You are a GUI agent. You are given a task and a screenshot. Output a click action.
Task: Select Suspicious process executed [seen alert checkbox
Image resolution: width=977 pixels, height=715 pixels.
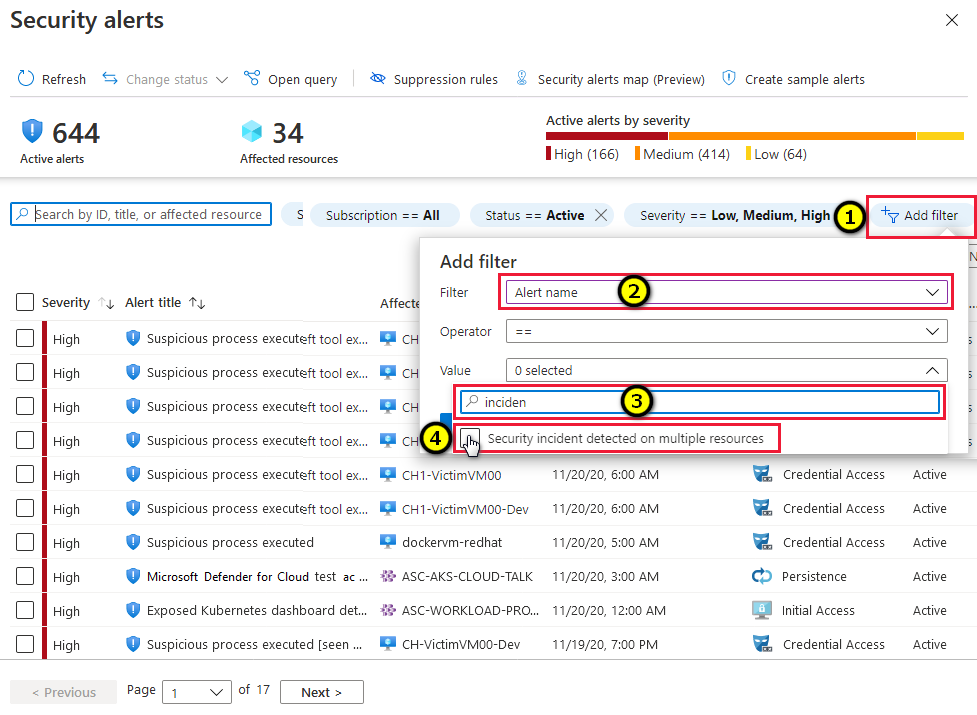click(25, 643)
